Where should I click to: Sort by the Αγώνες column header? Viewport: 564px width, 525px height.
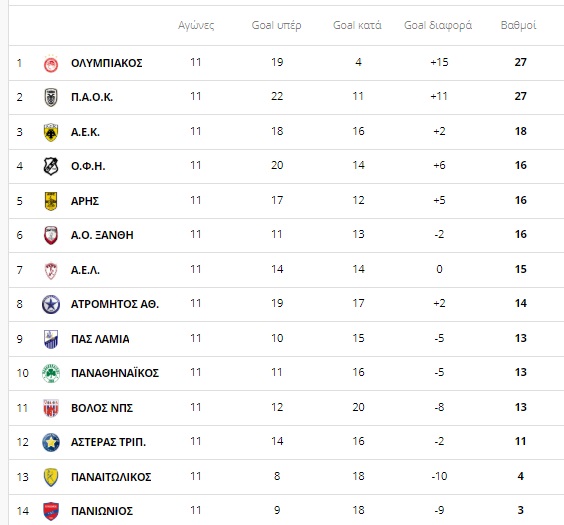[196, 25]
